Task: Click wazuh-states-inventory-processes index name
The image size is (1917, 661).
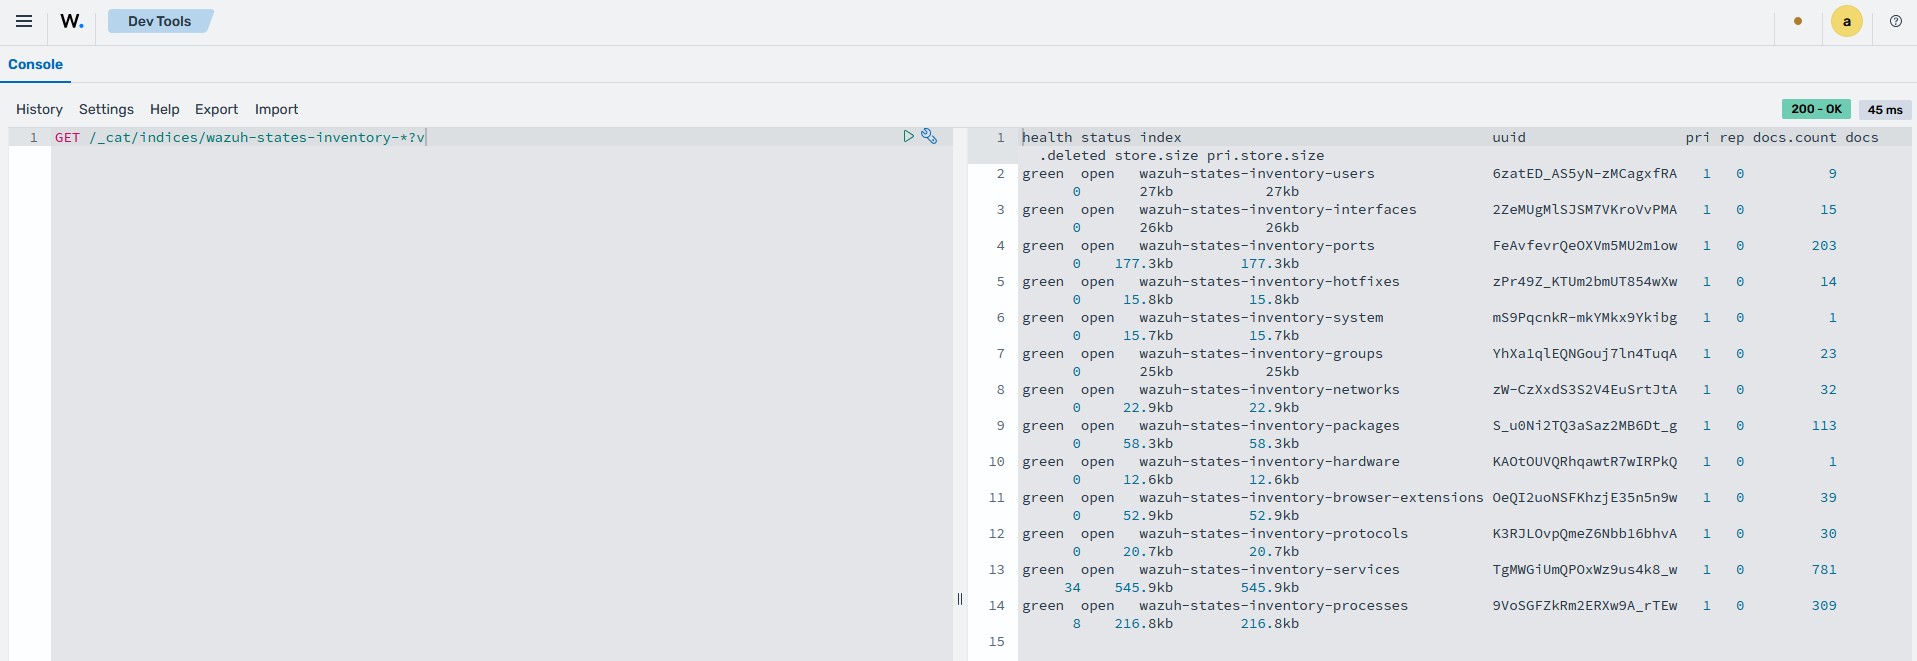Action: (1273, 605)
